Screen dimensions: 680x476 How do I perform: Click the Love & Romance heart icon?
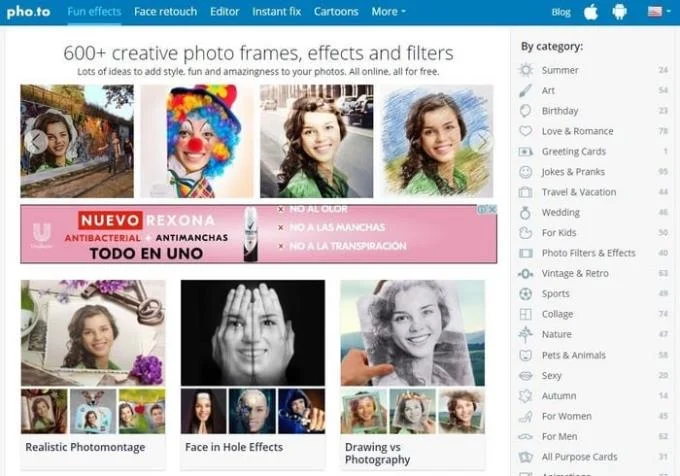pyautogui.click(x=526, y=131)
